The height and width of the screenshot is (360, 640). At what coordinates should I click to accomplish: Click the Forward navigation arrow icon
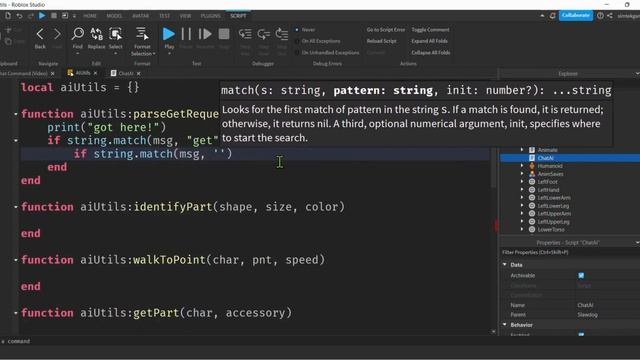pyautogui.click(x=57, y=34)
